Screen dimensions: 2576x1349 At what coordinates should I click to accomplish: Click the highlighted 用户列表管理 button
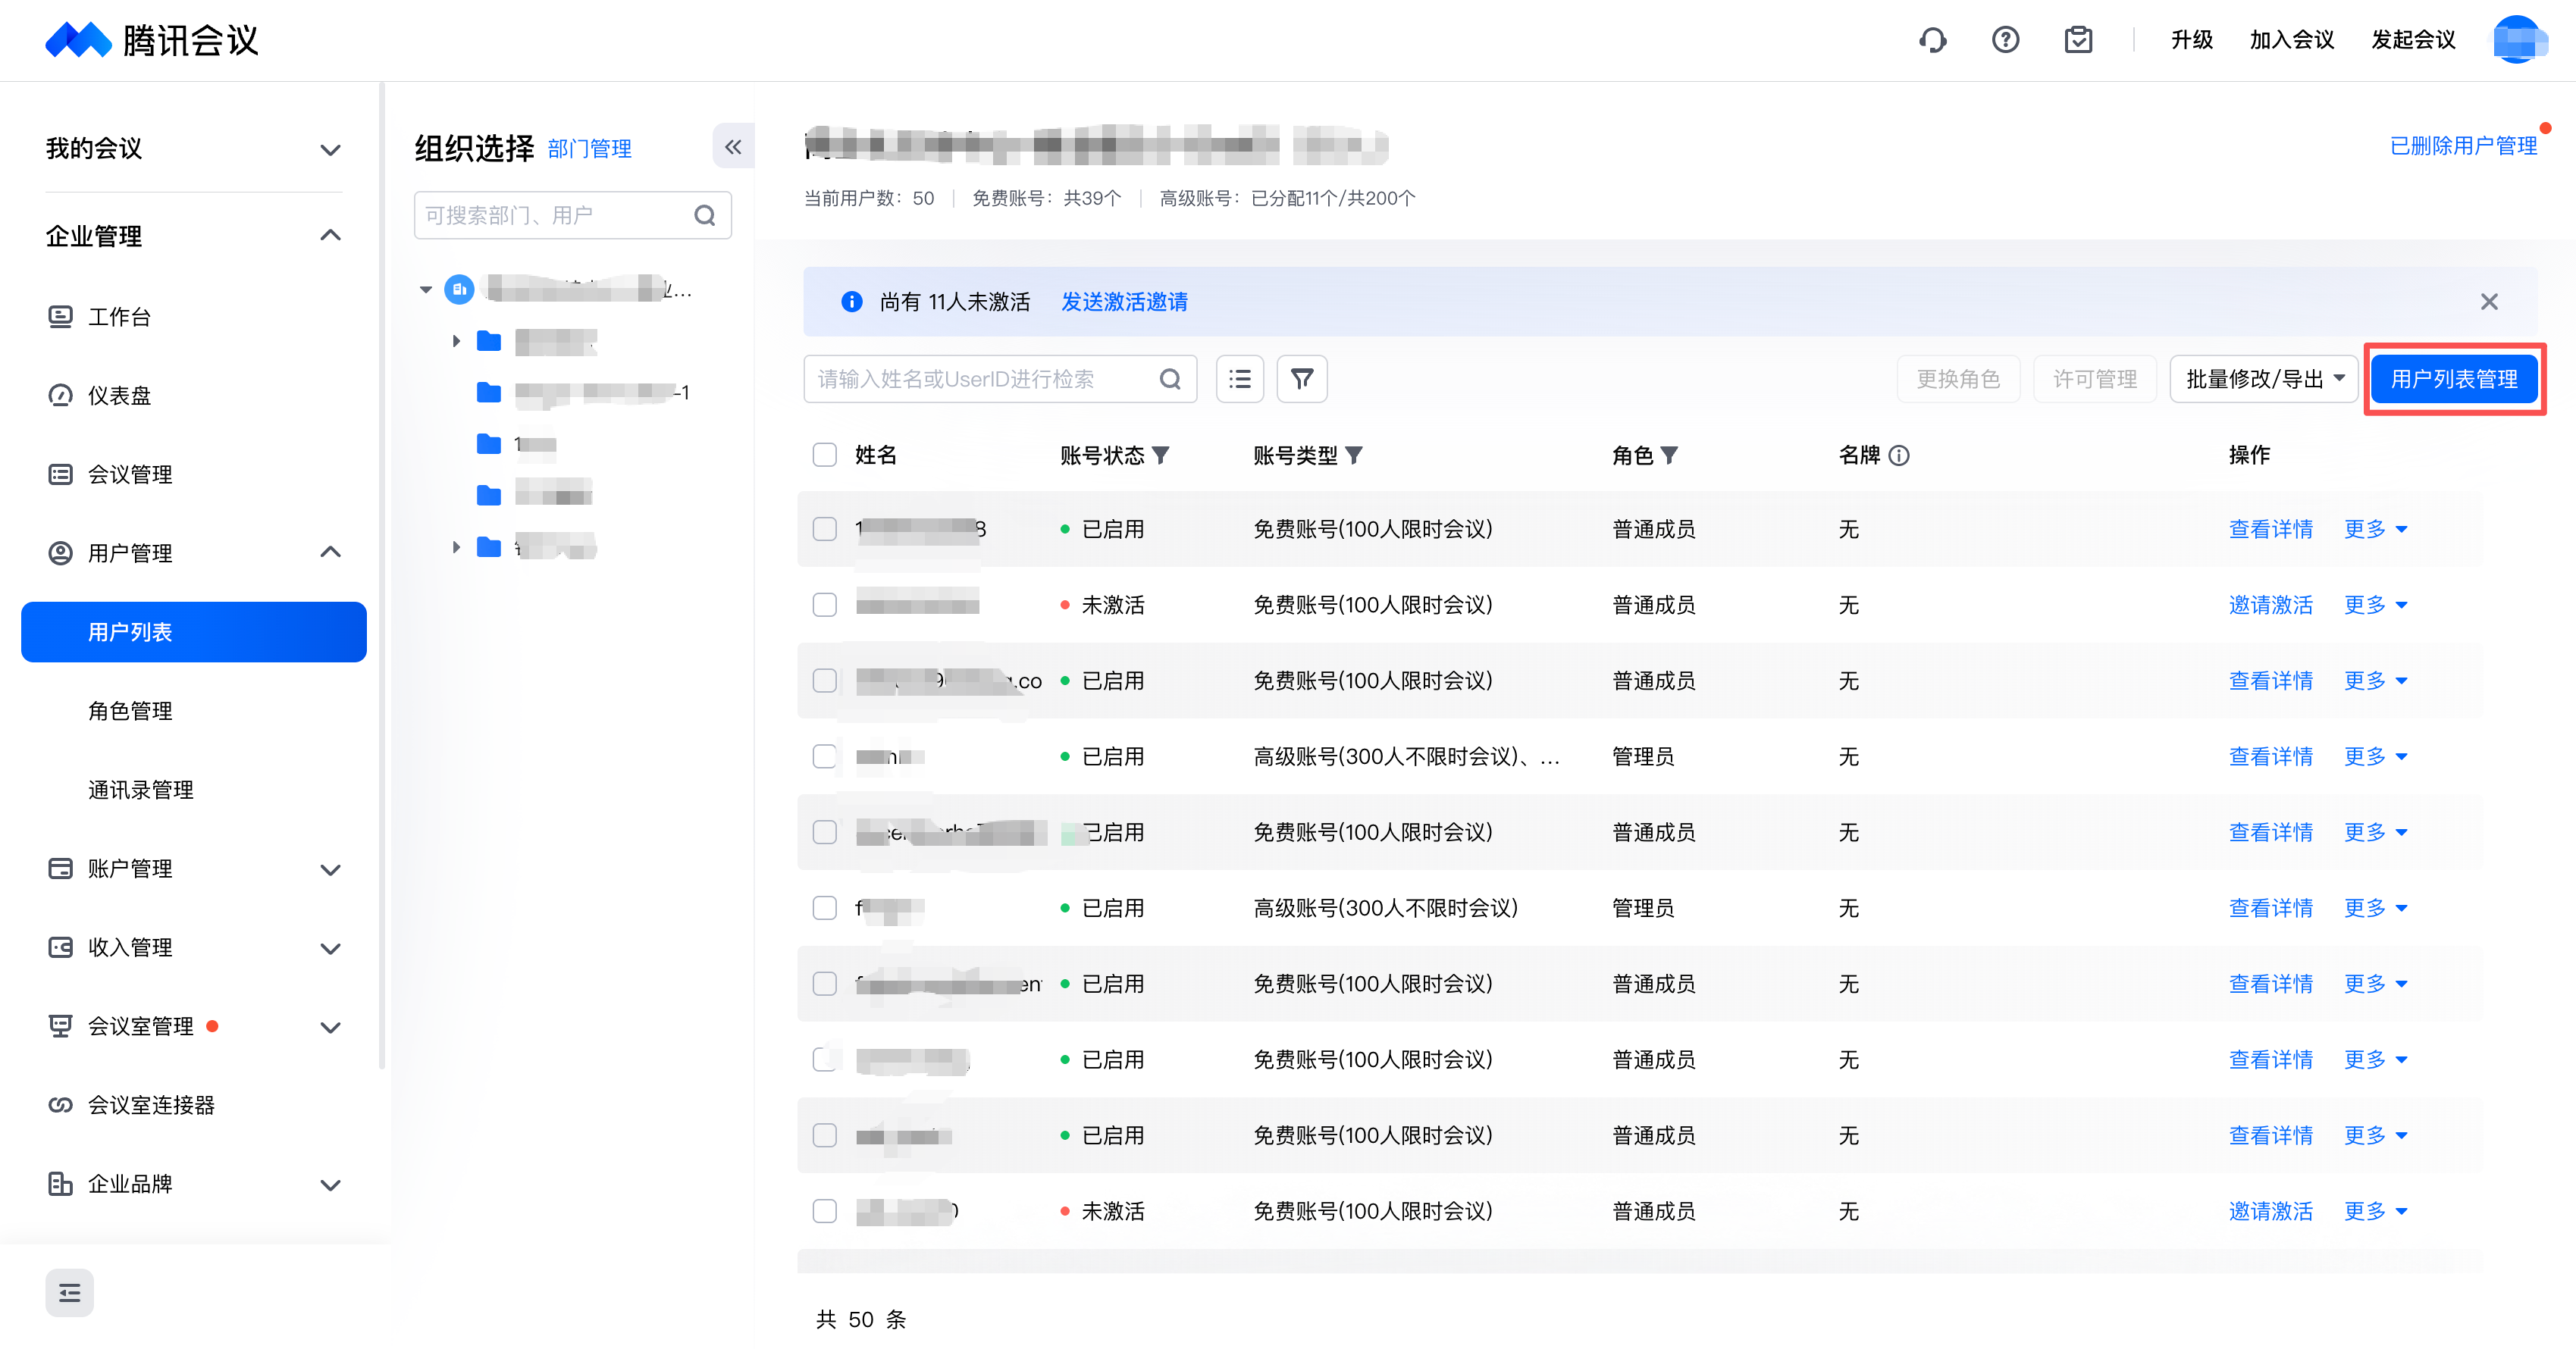2454,379
